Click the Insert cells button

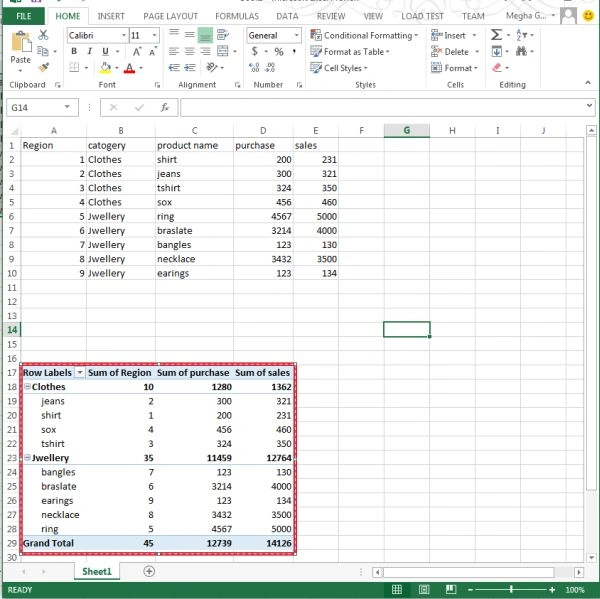(453, 35)
